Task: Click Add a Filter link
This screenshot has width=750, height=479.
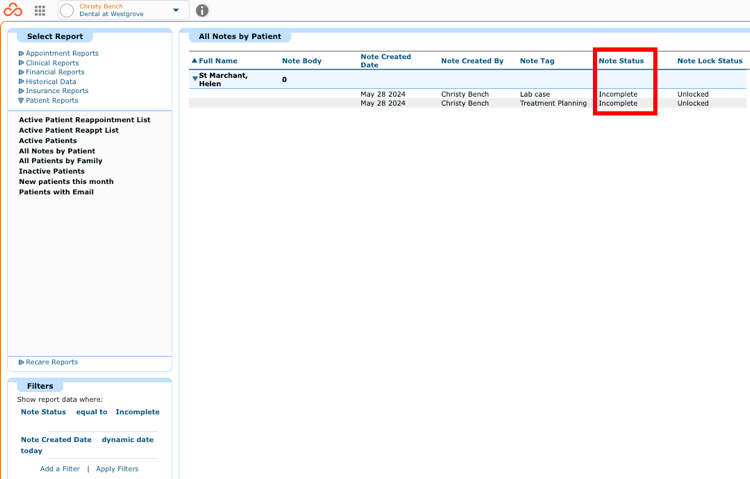Action: coord(60,469)
